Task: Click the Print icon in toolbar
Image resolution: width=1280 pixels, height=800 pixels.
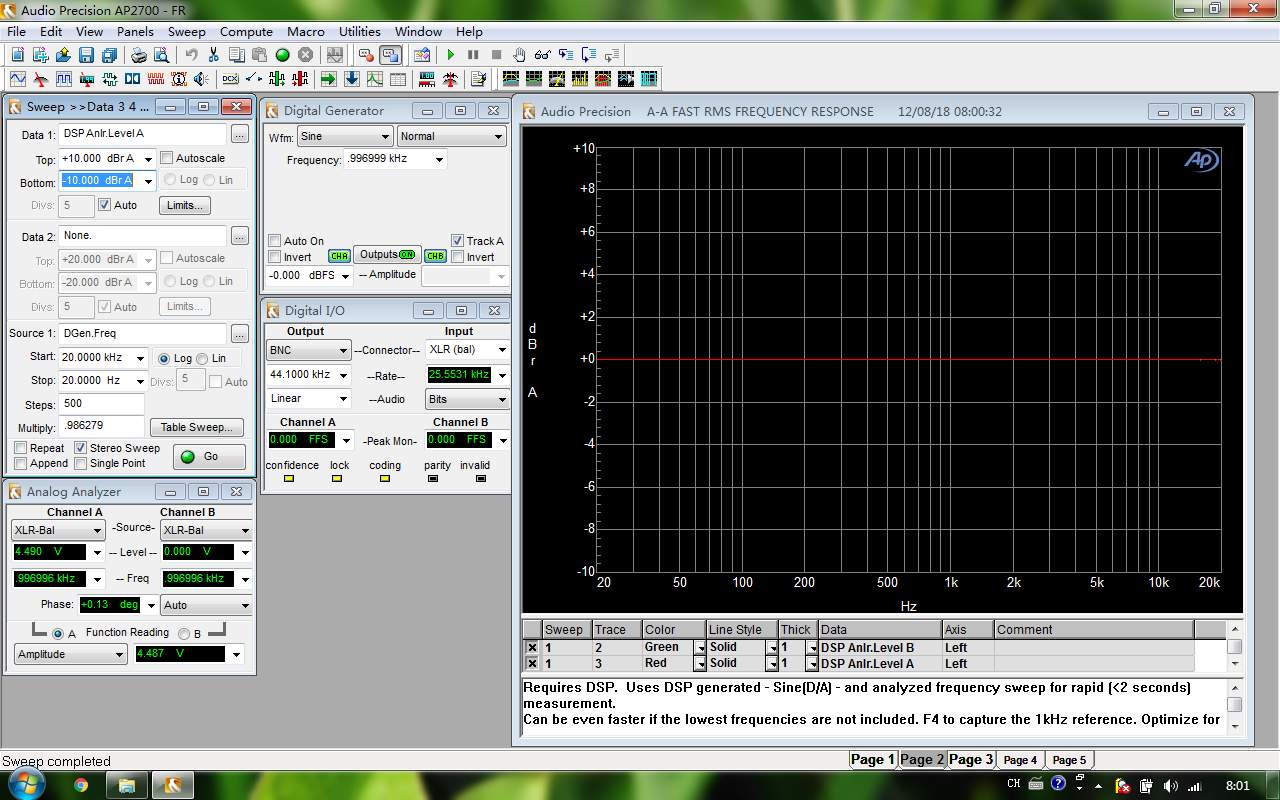Action: pos(139,55)
